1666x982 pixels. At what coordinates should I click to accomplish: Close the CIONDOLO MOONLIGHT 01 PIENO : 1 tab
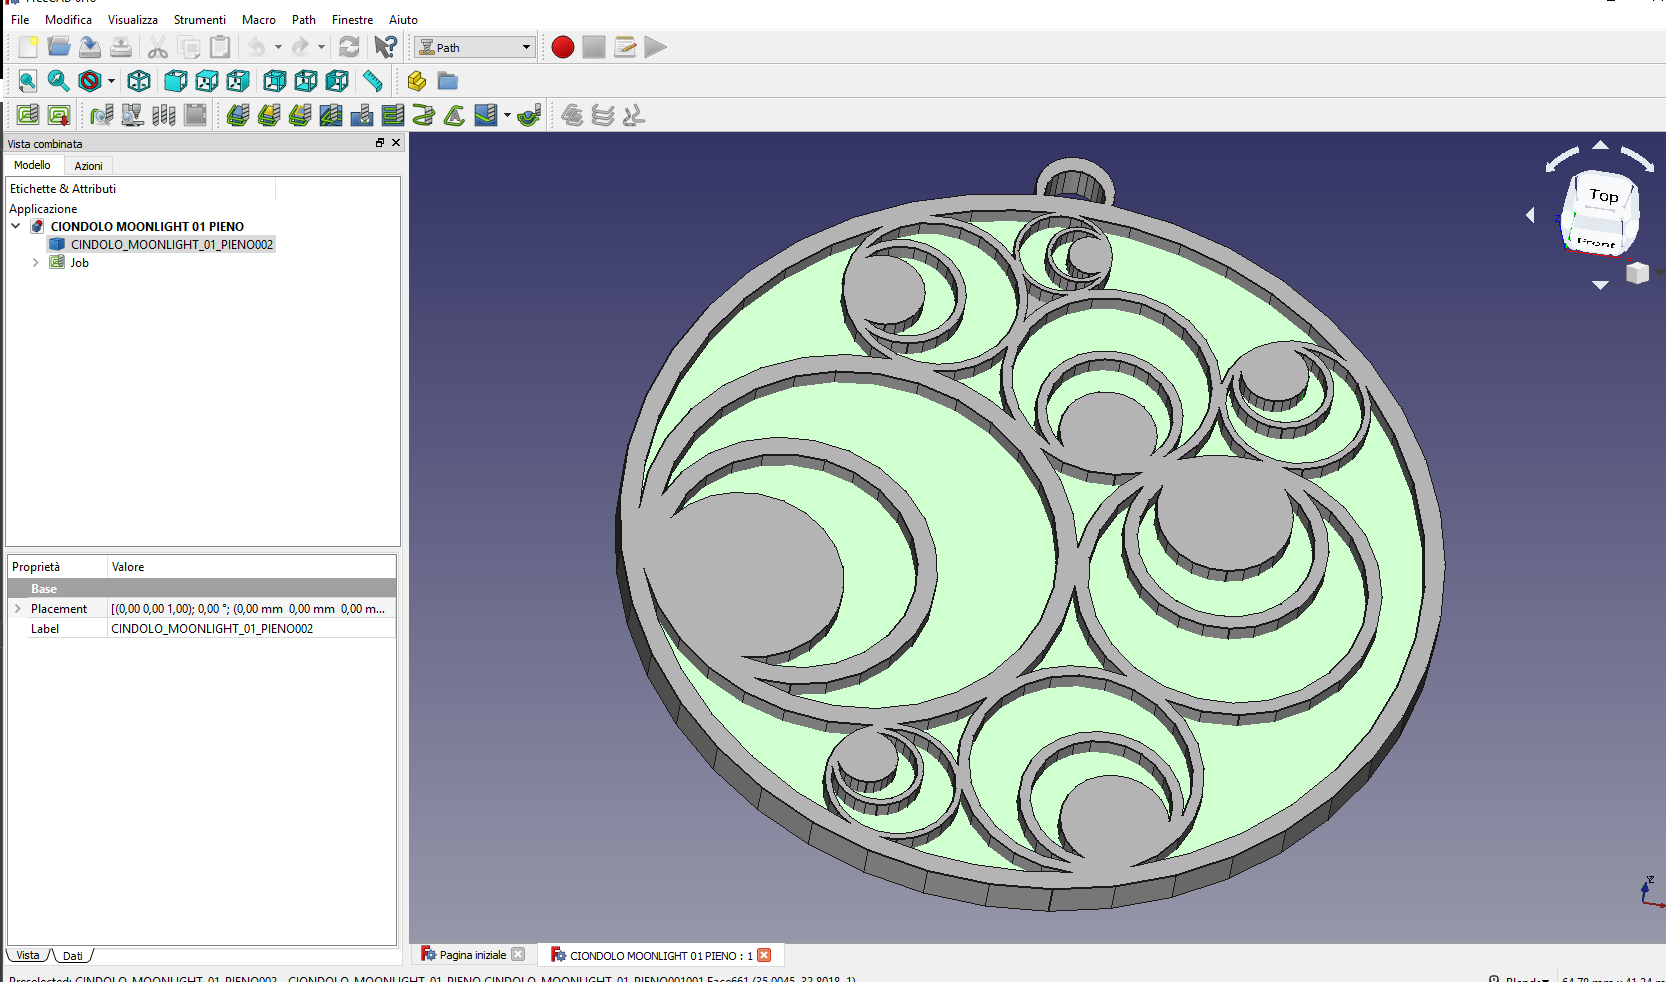[764, 955]
